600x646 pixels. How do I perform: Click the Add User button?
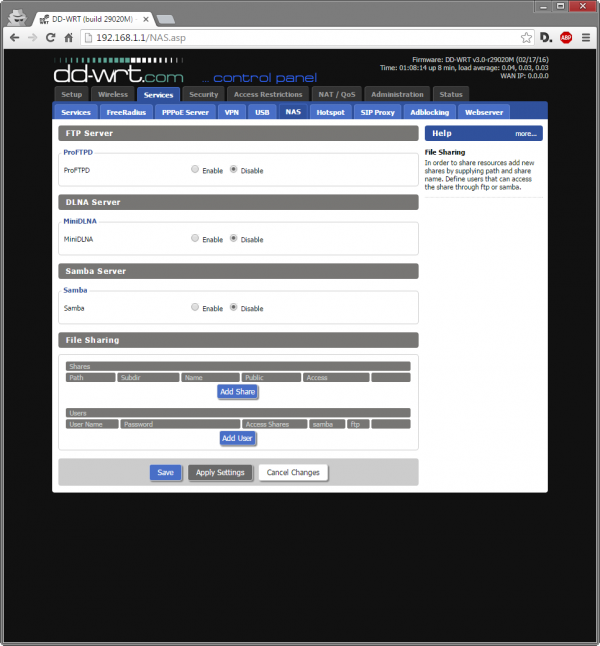click(238, 438)
